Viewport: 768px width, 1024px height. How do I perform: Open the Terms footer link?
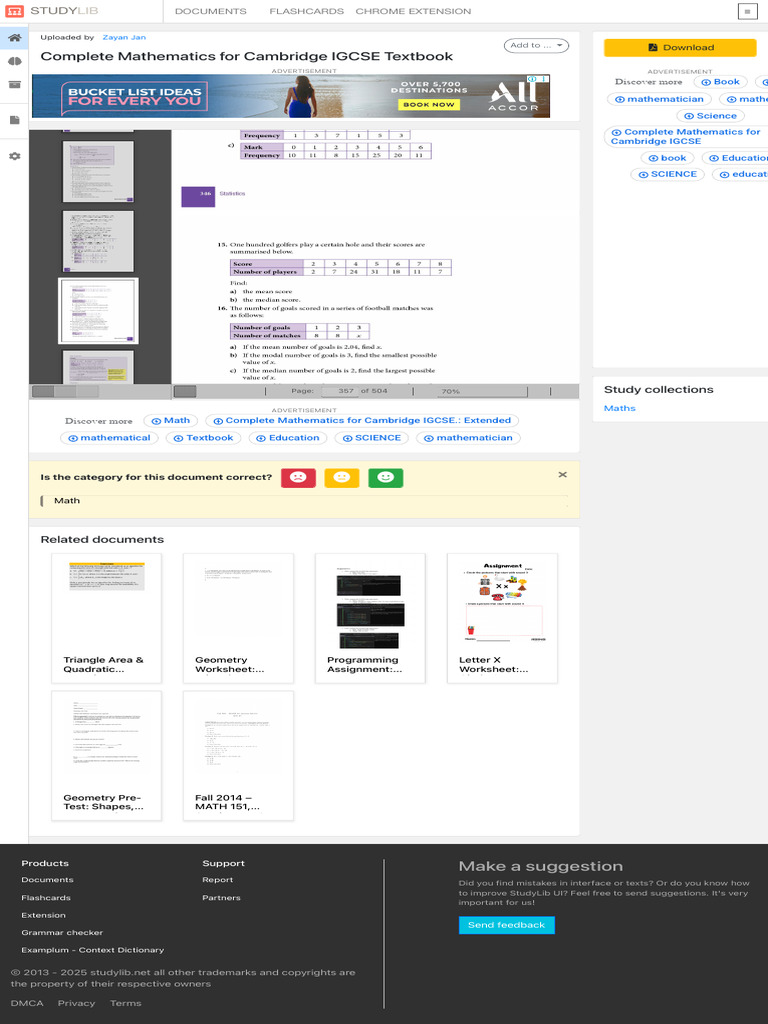coord(125,1004)
